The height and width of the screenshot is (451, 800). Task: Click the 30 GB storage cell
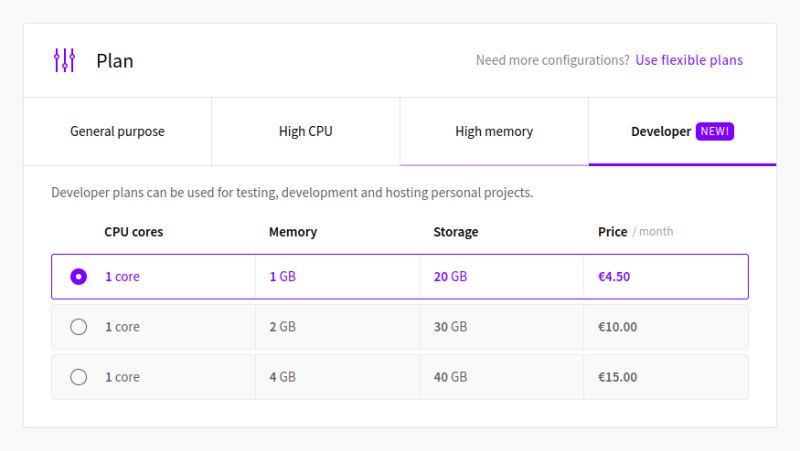click(450, 327)
